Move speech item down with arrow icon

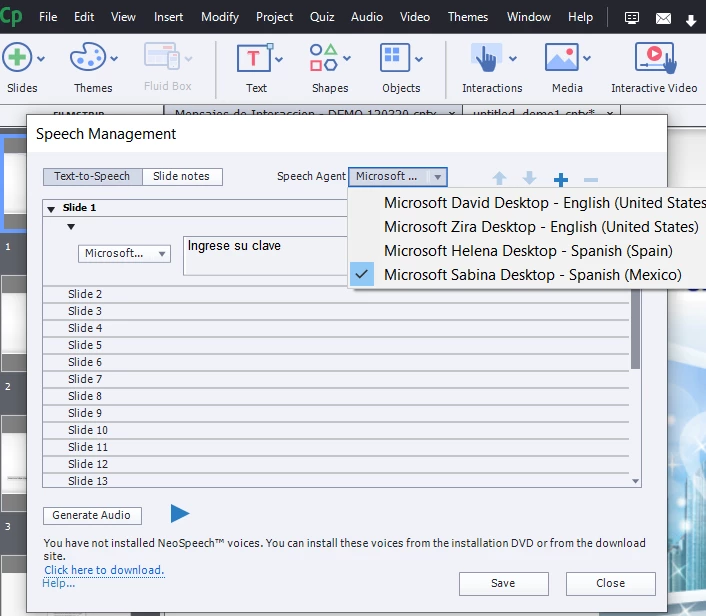[530, 178]
